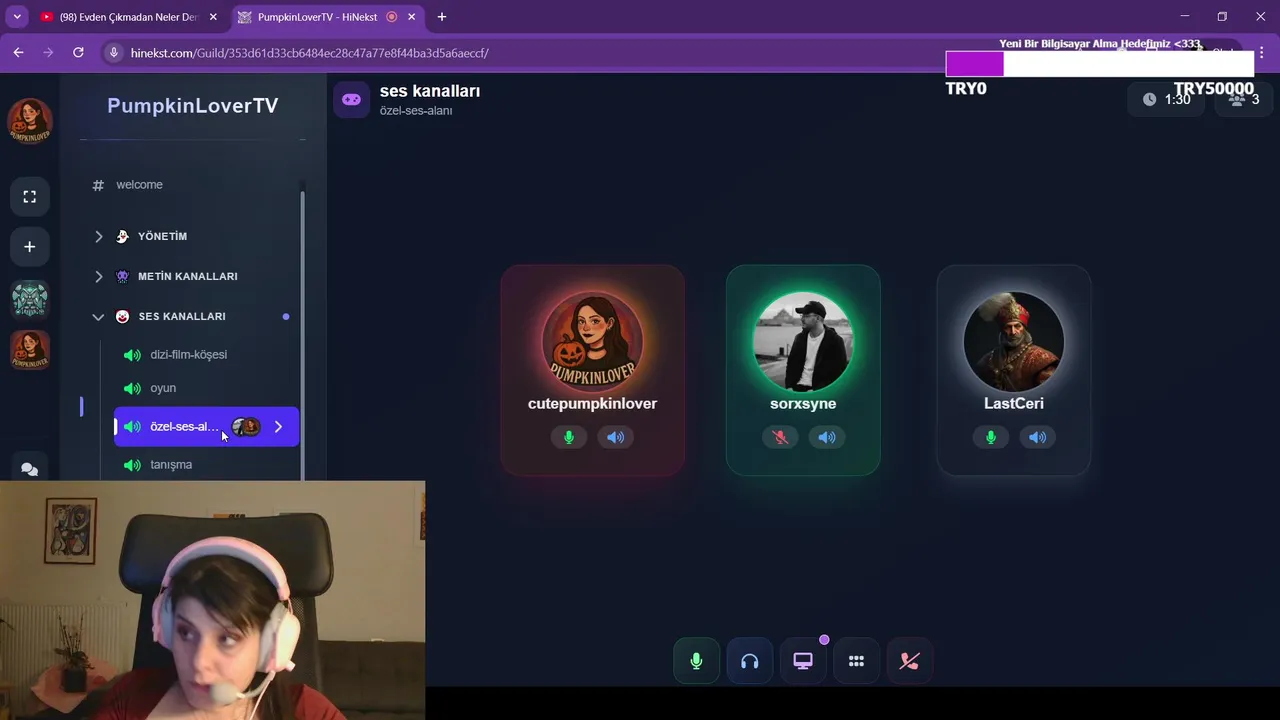The width and height of the screenshot is (1280, 720).
Task: Toggle the microphone in bottom call bar
Action: (696, 661)
